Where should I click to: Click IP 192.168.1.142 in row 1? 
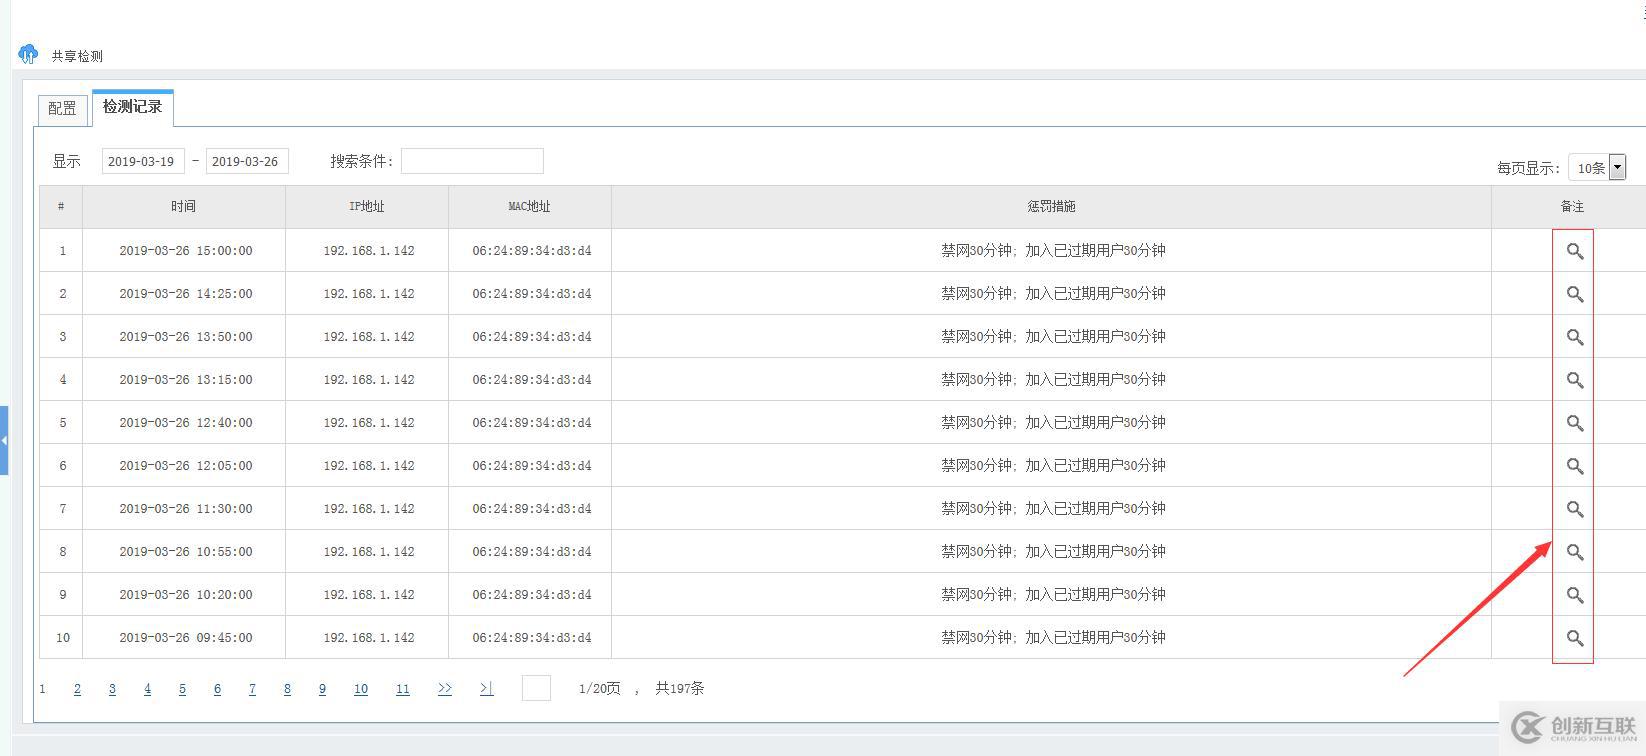tap(369, 251)
